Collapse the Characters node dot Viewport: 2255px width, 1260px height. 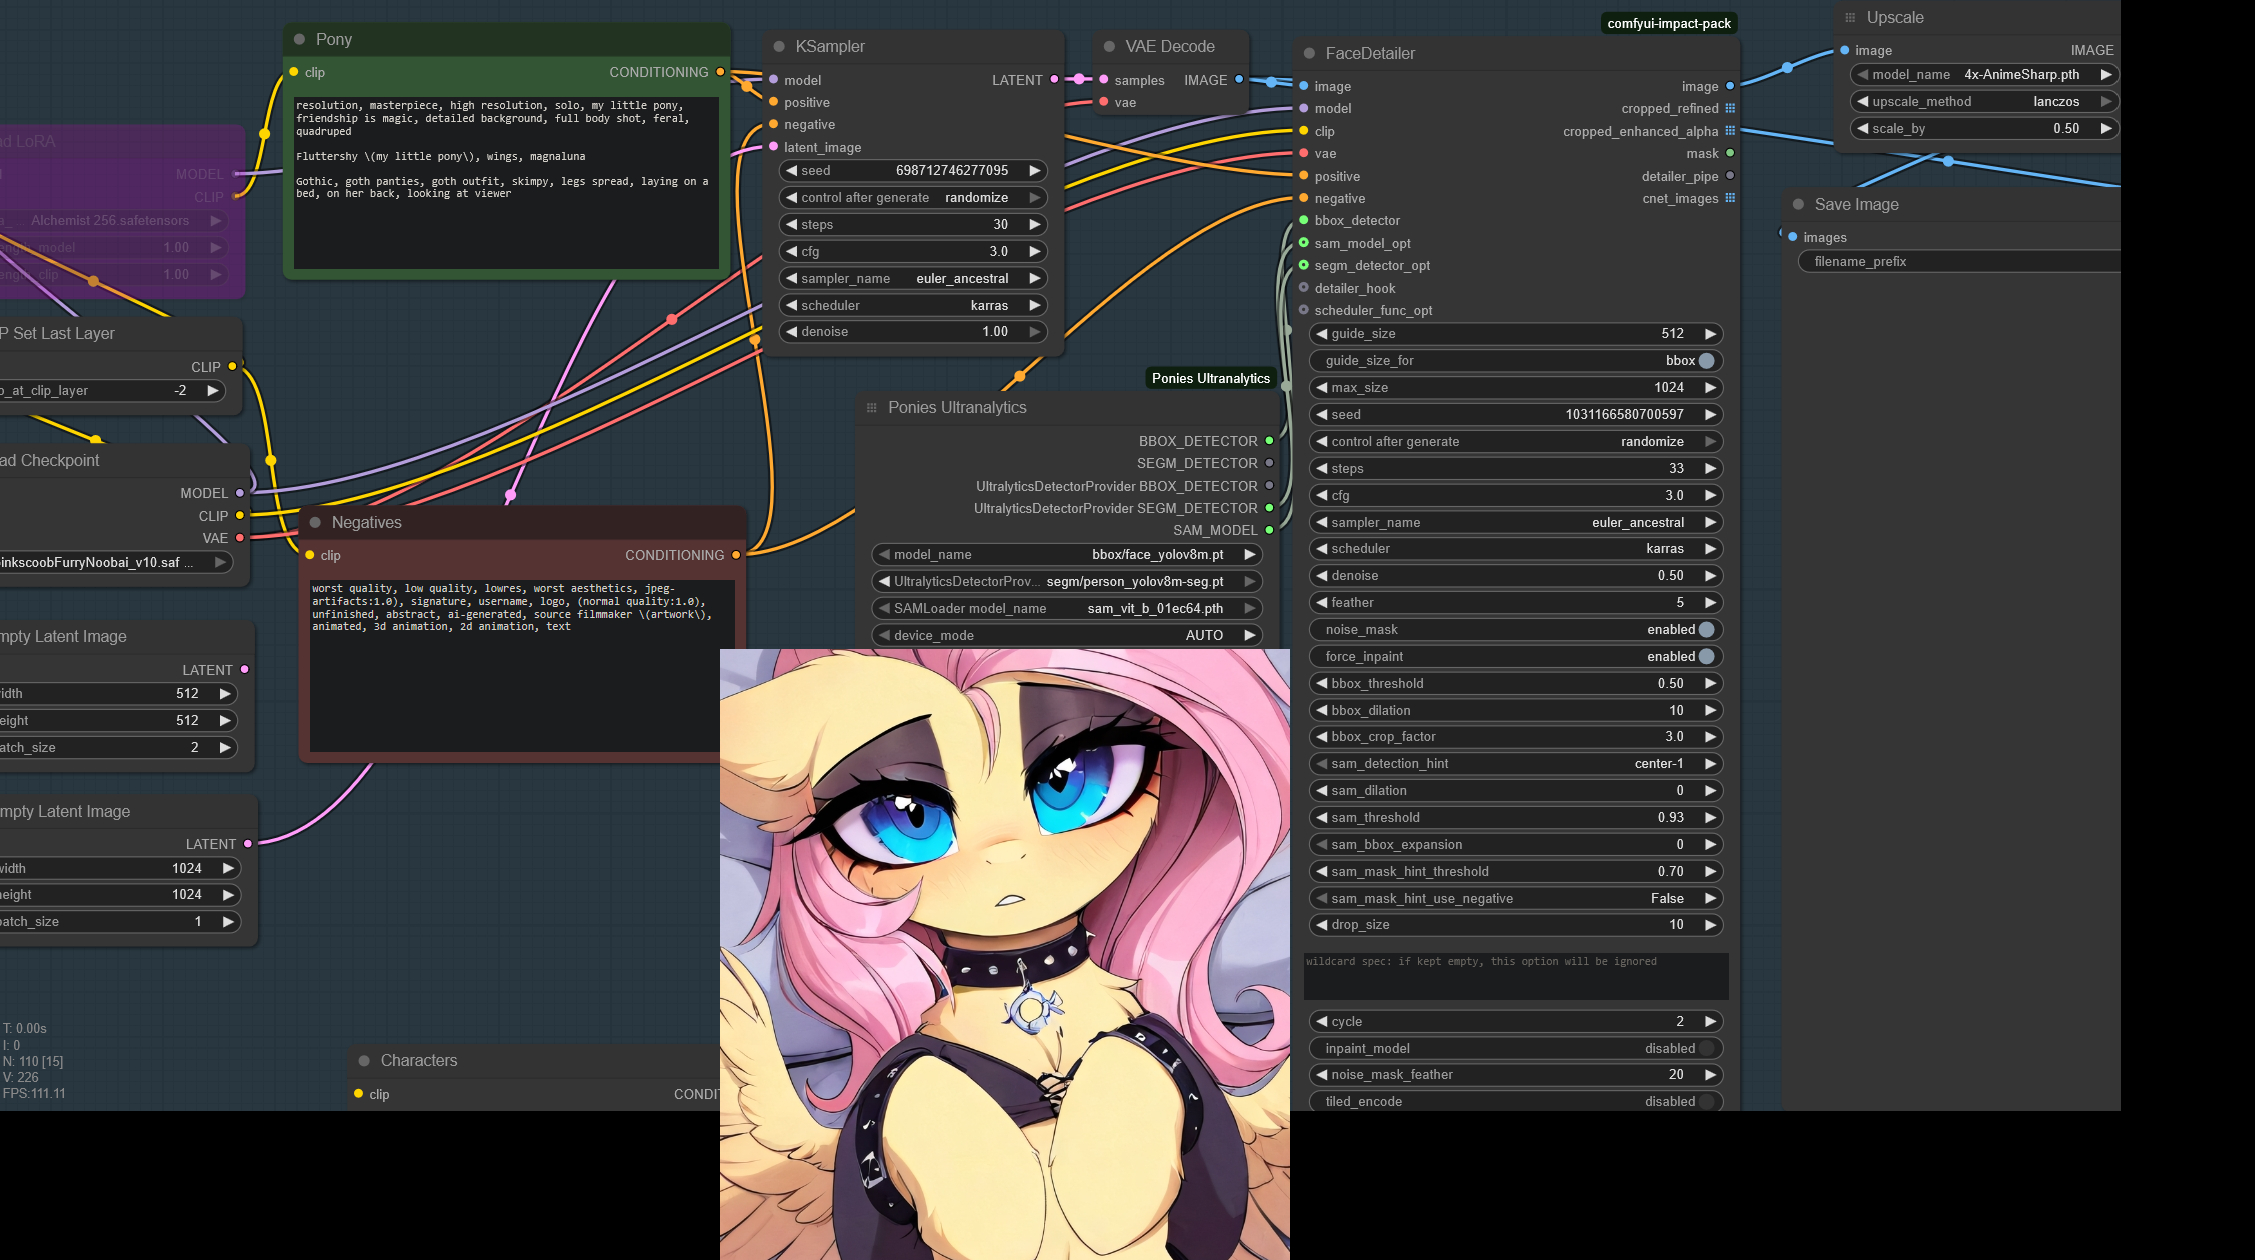click(x=364, y=1061)
